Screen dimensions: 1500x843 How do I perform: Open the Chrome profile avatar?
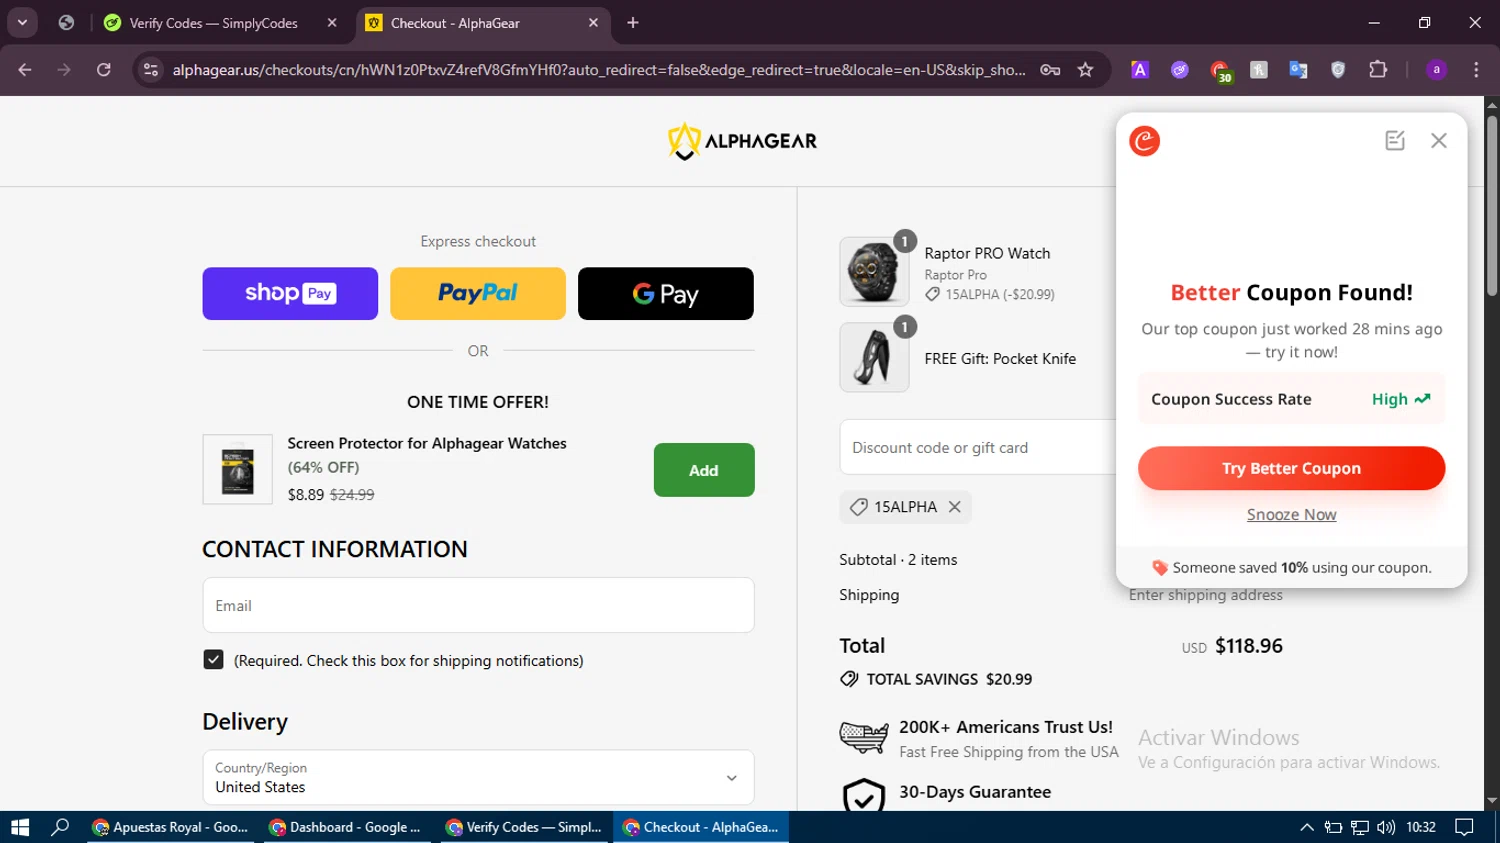(1436, 70)
